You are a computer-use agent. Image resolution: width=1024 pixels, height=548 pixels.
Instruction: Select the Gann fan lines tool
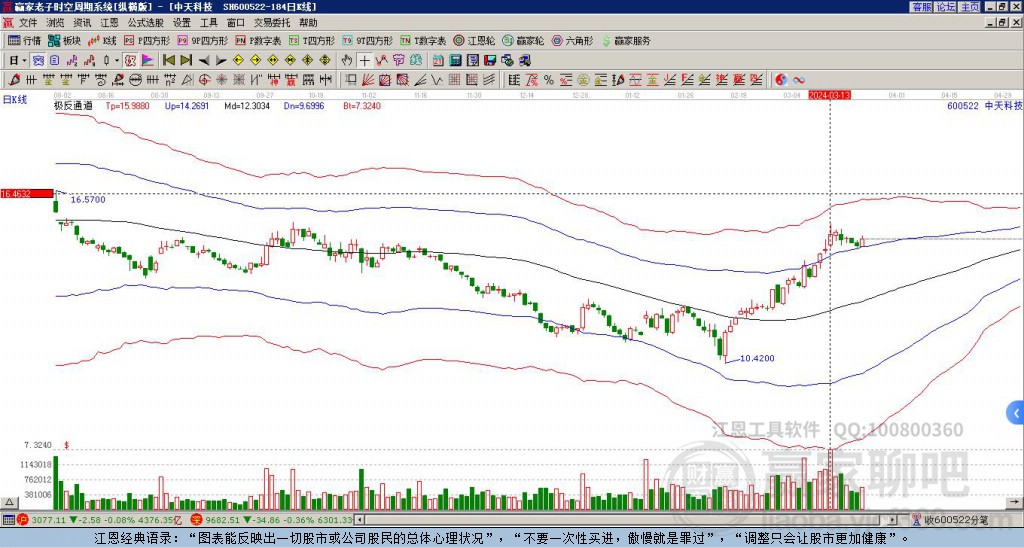pyautogui.click(x=368, y=80)
